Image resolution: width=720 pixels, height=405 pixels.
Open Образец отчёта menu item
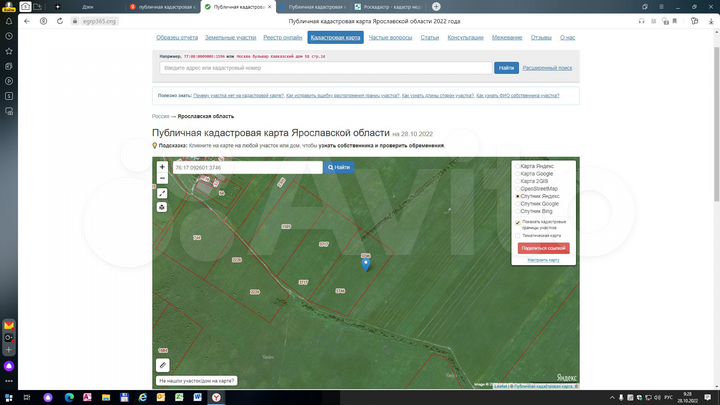pyautogui.click(x=177, y=38)
